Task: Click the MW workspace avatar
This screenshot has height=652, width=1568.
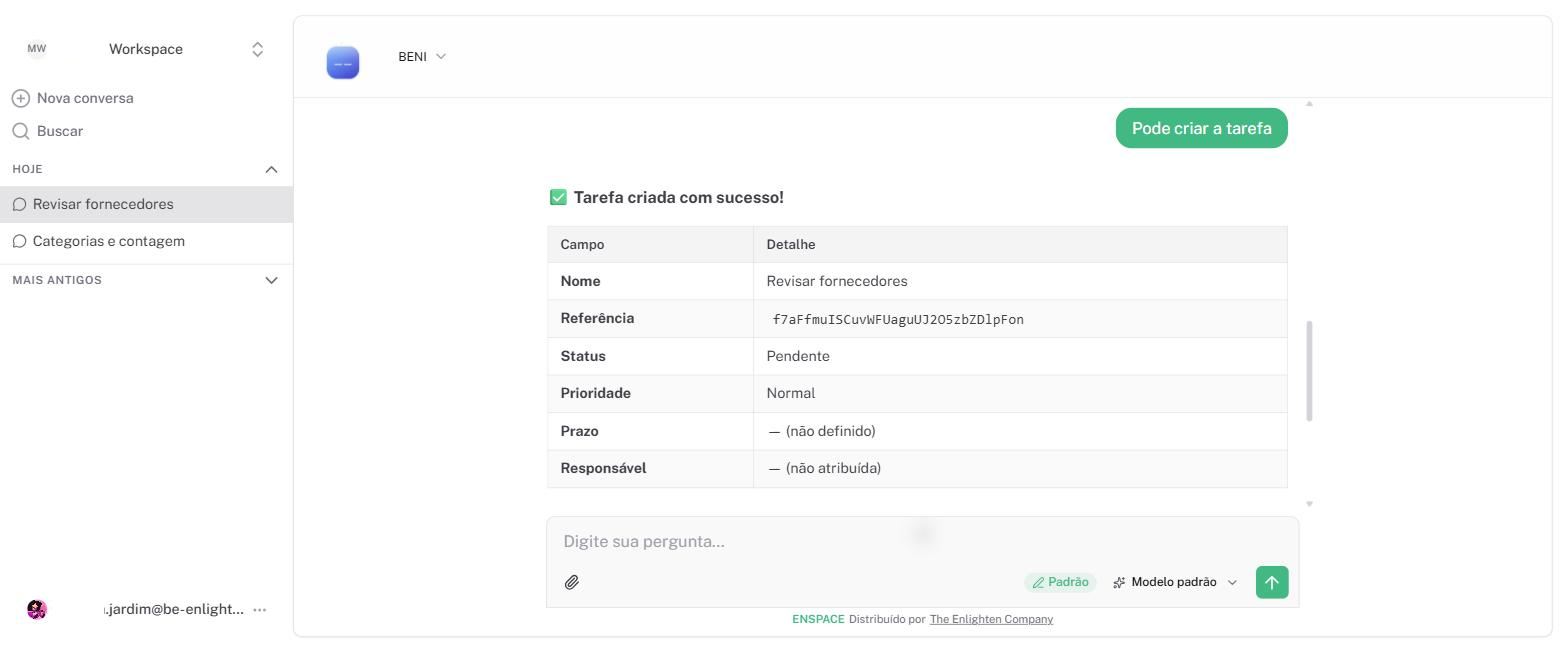Action: pos(37,49)
